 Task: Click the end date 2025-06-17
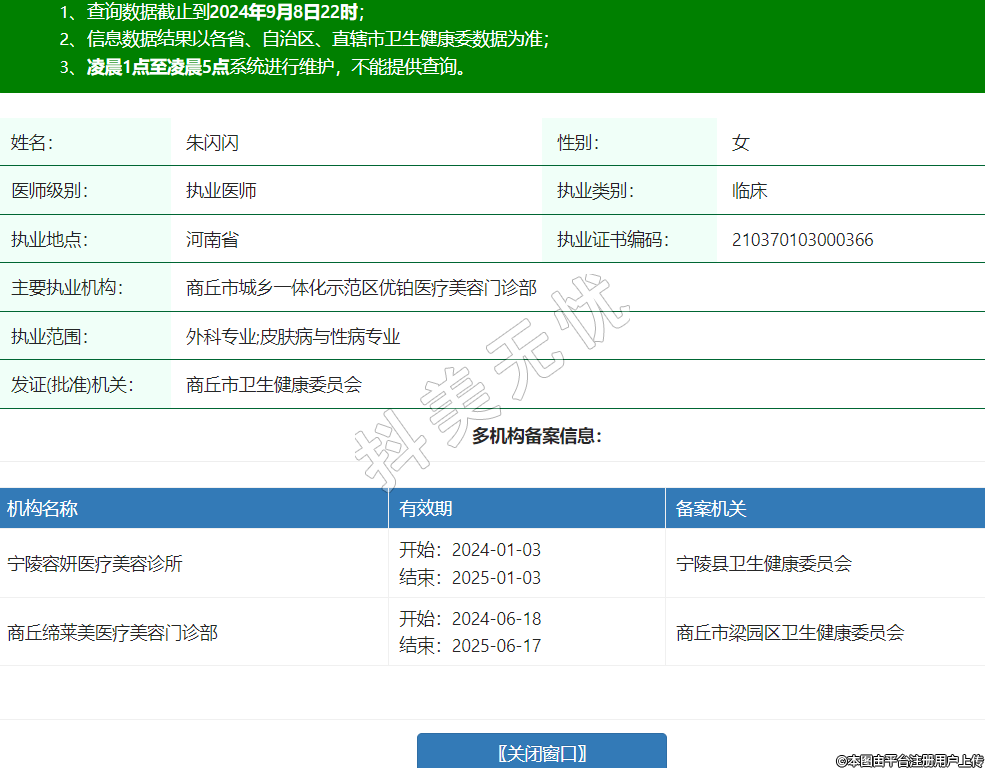496,646
